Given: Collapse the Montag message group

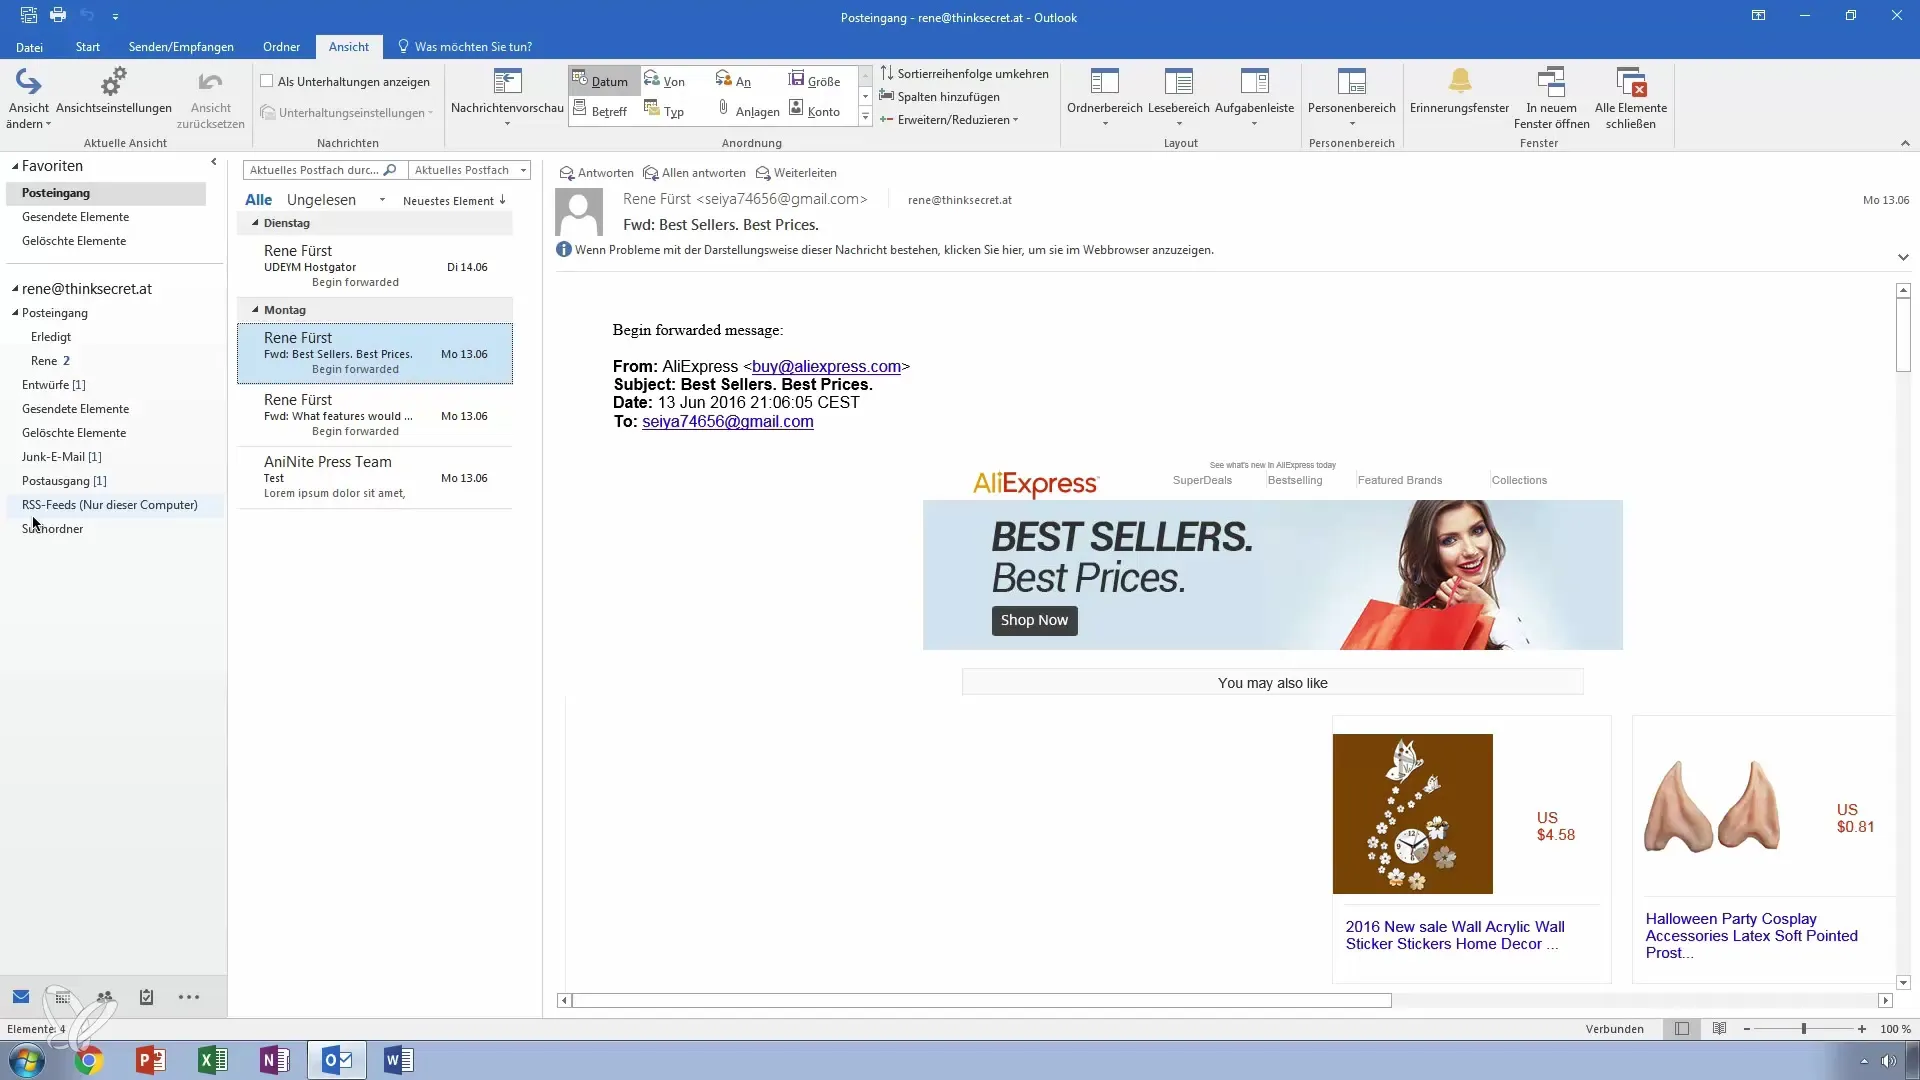Looking at the screenshot, I should pos(255,310).
